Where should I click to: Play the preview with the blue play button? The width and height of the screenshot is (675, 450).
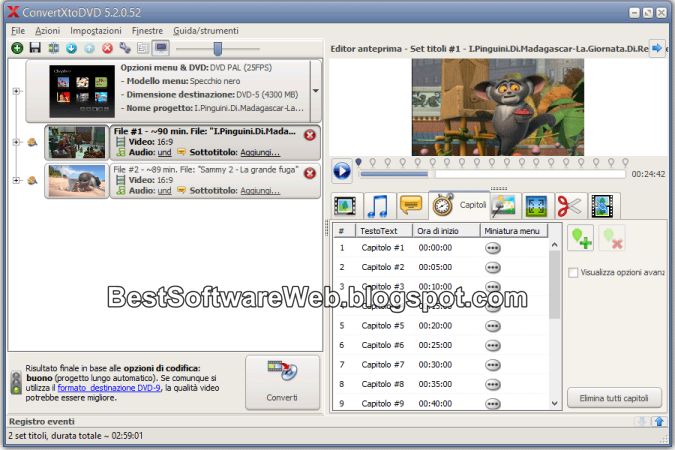tap(342, 171)
